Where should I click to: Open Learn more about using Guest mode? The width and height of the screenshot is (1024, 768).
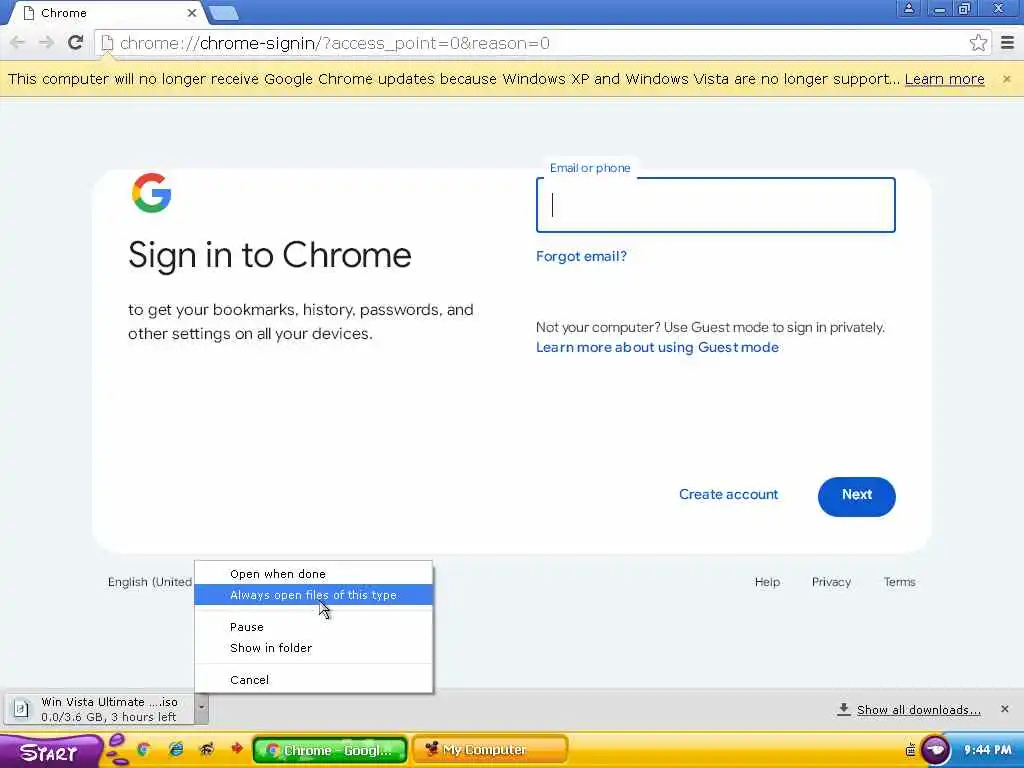pyautogui.click(x=657, y=347)
